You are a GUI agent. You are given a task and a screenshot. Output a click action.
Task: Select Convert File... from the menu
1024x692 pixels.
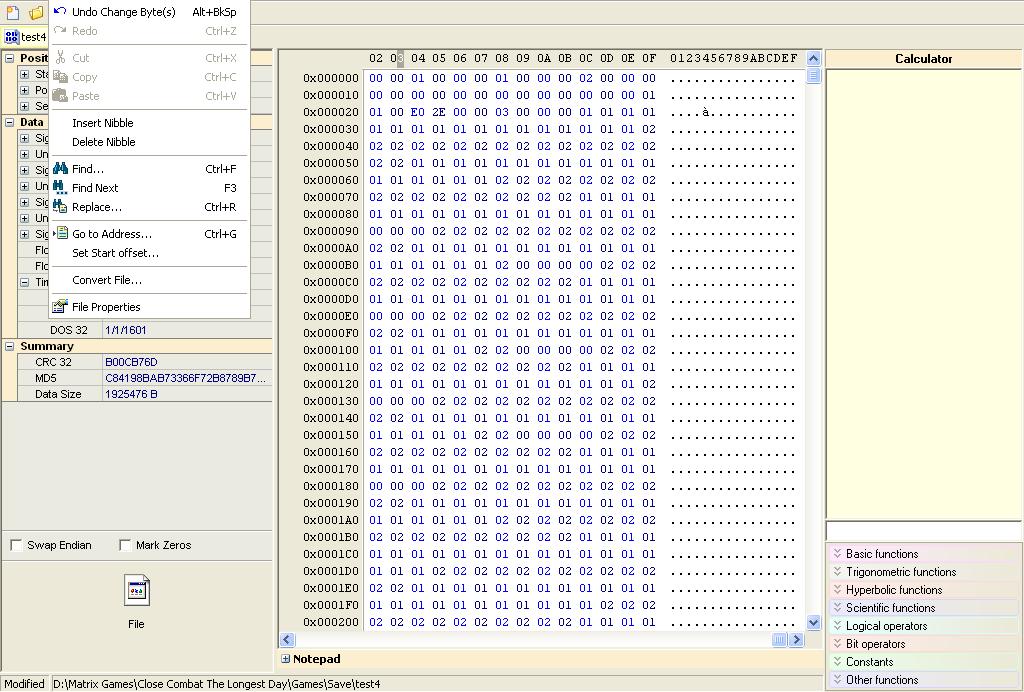pyautogui.click(x=107, y=279)
